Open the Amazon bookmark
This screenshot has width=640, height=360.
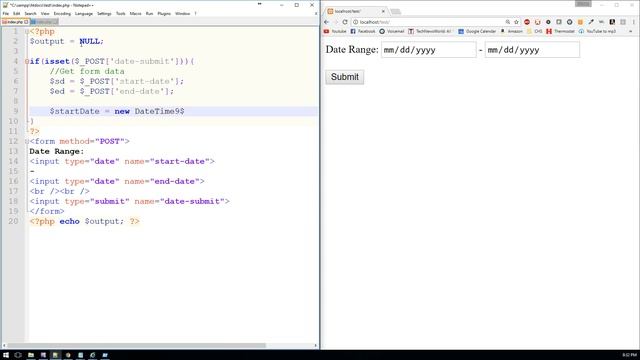[511, 31]
